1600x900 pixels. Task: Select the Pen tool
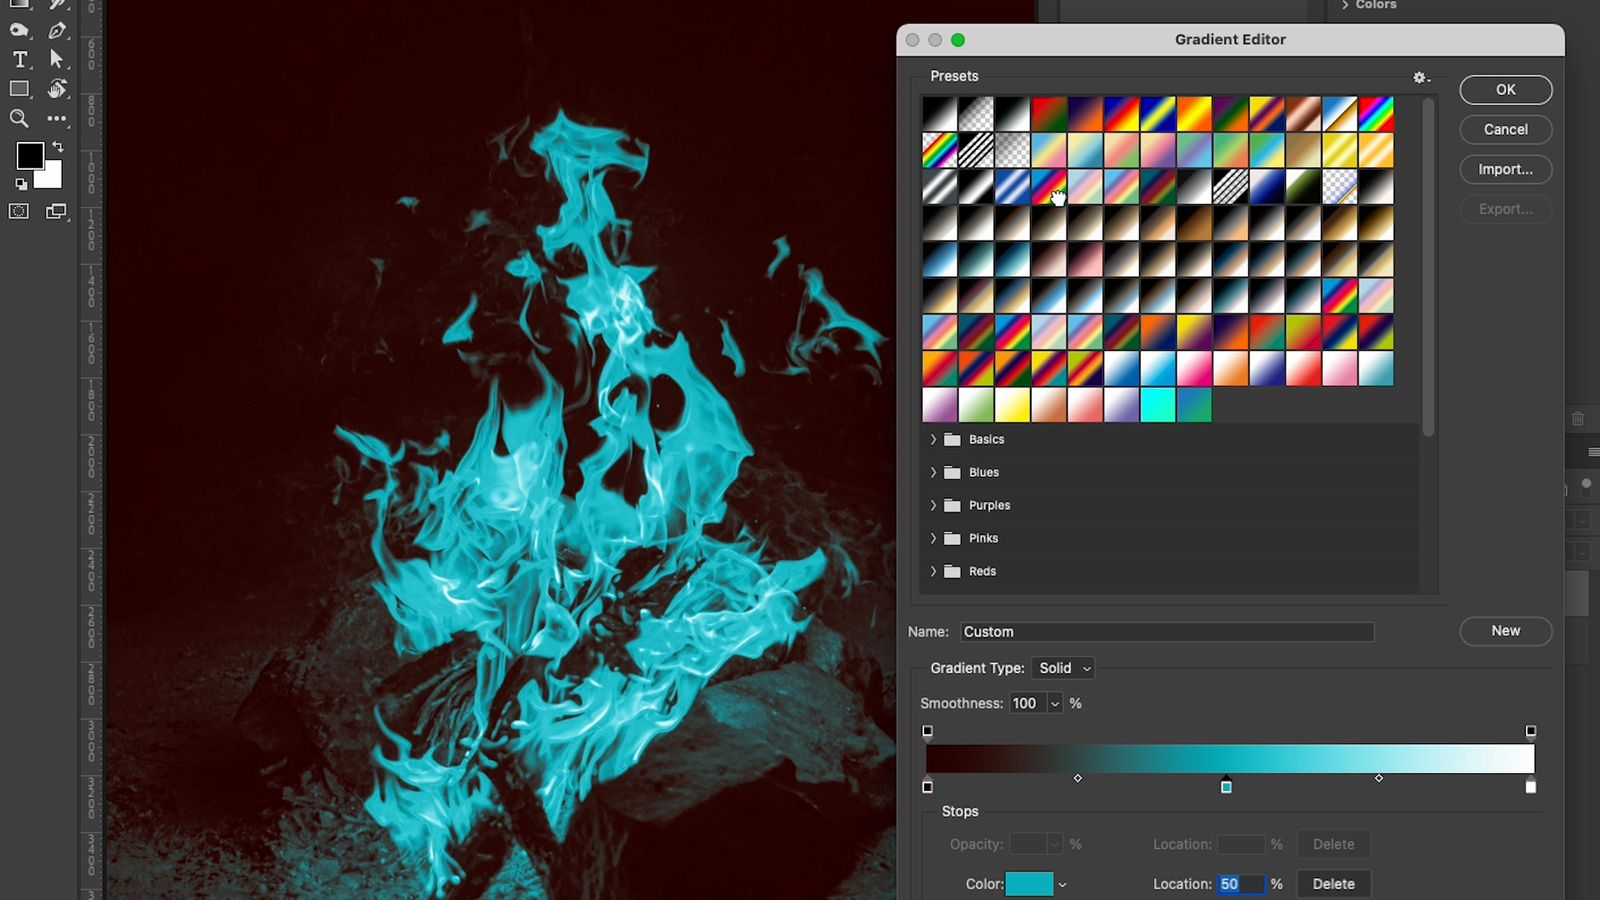coord(57,30)
